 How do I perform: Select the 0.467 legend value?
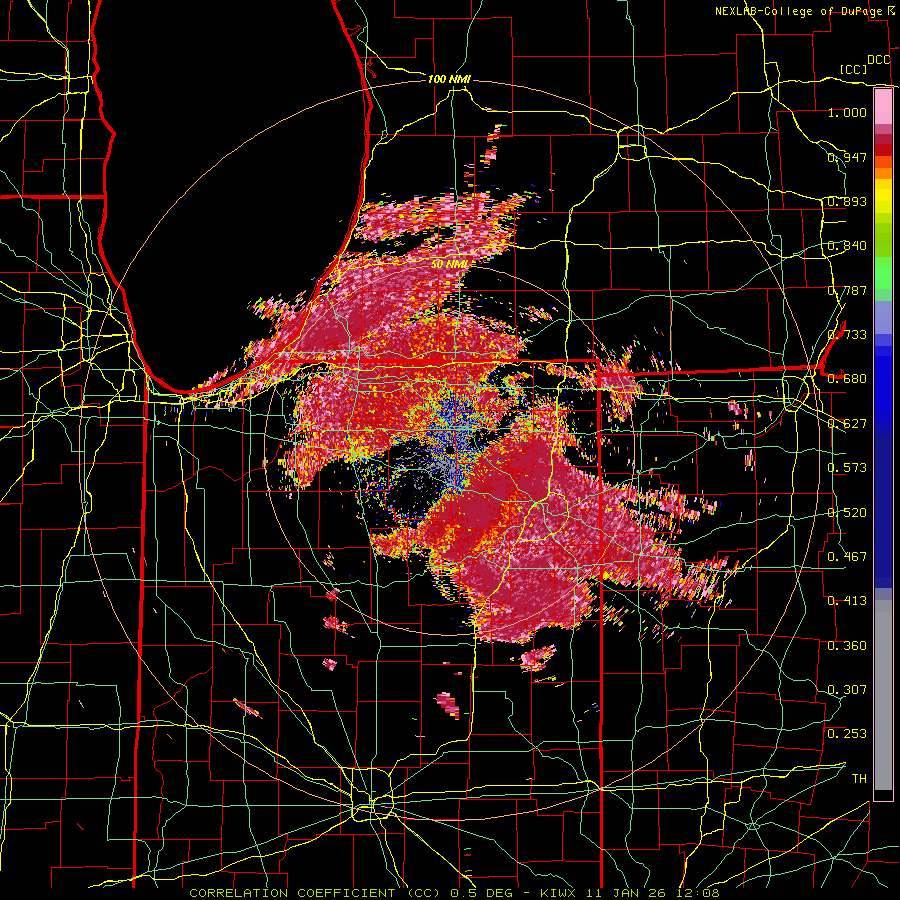tap(847, 557)
